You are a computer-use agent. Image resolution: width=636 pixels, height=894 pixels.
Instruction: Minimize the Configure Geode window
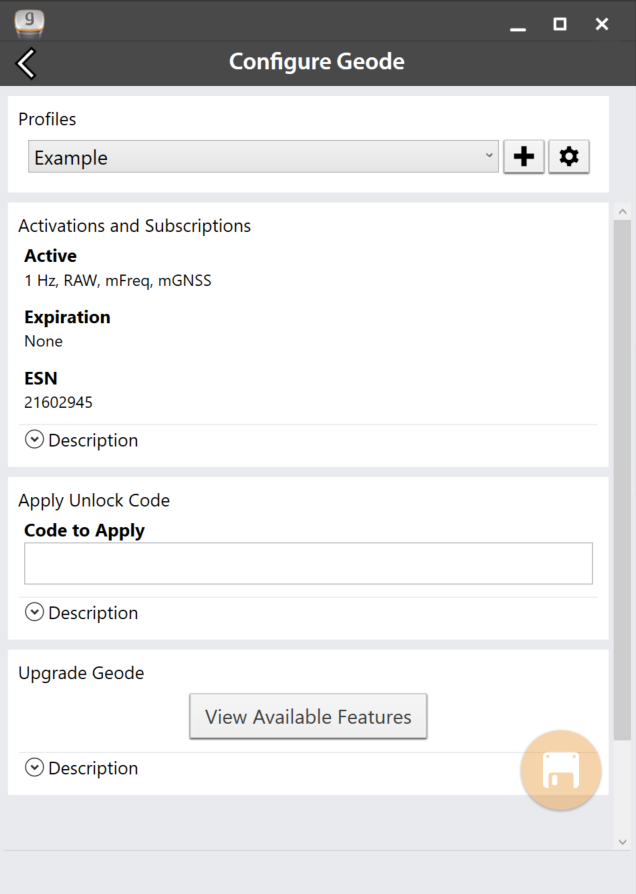click(517, 25)
